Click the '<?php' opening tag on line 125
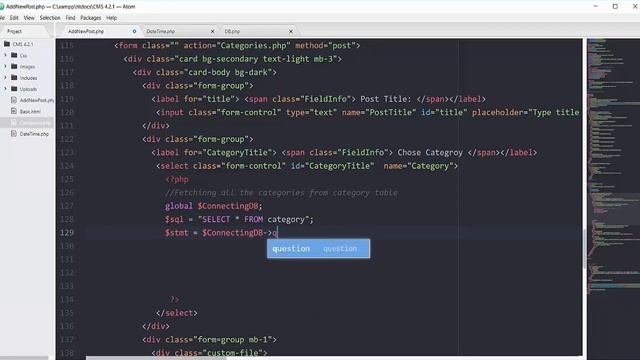640x360 pixels. [177, 179]
